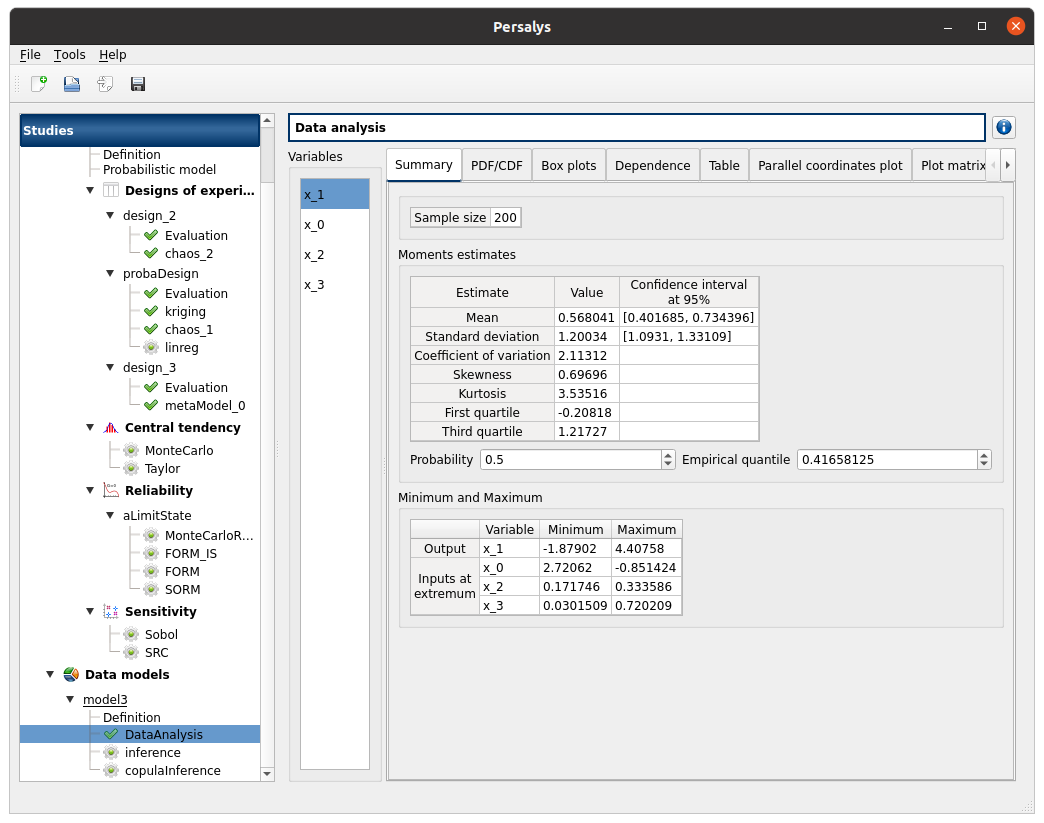The image size is (1044, 823).
Task: Click the blue information icon beside Data analysis
Action: click(1003, 128)
